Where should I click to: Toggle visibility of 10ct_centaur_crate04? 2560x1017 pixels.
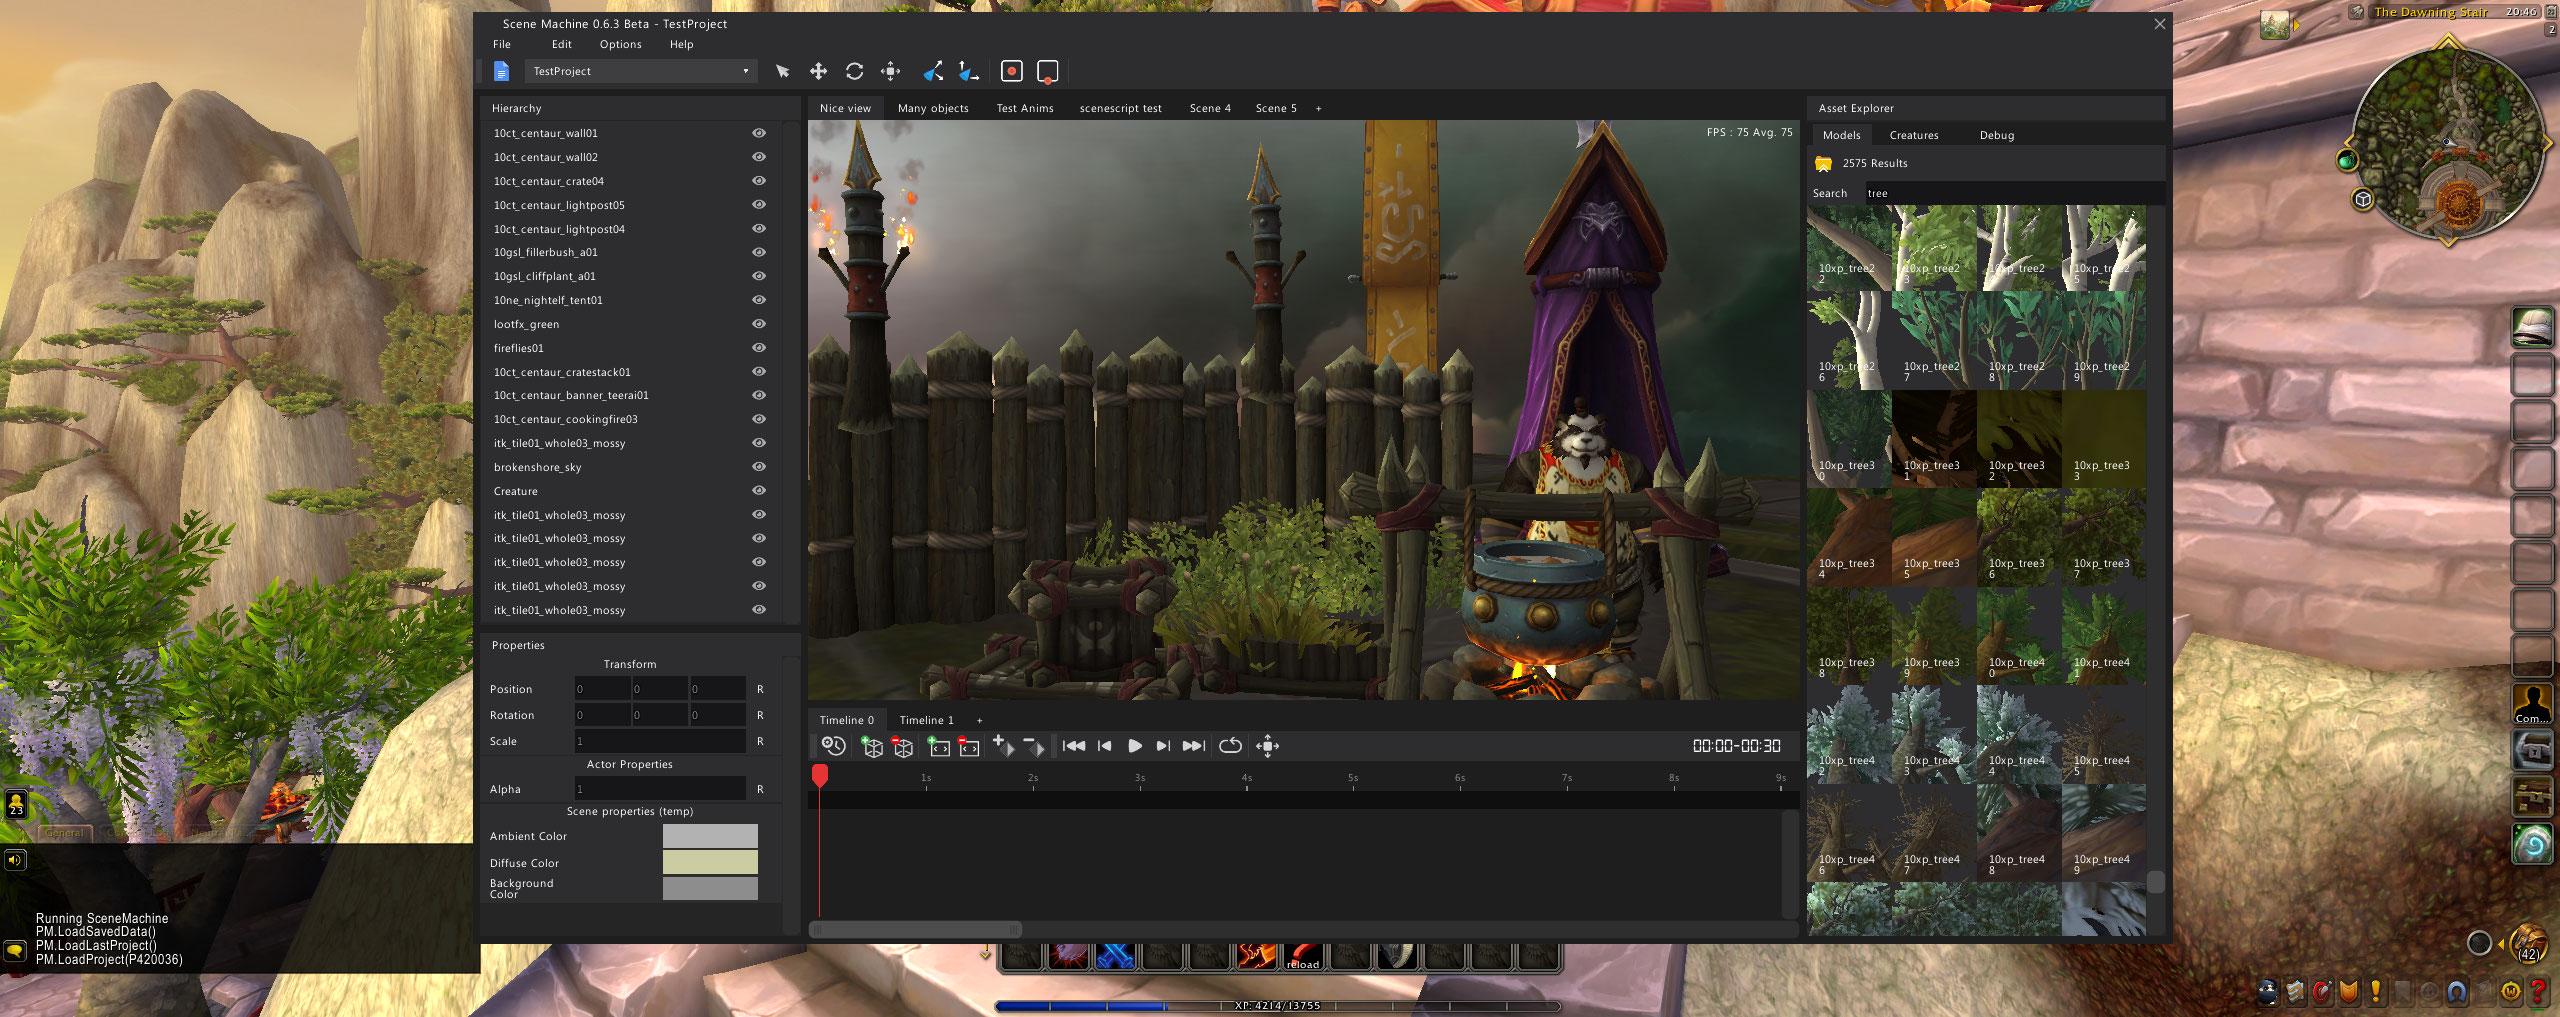[759, 181]
